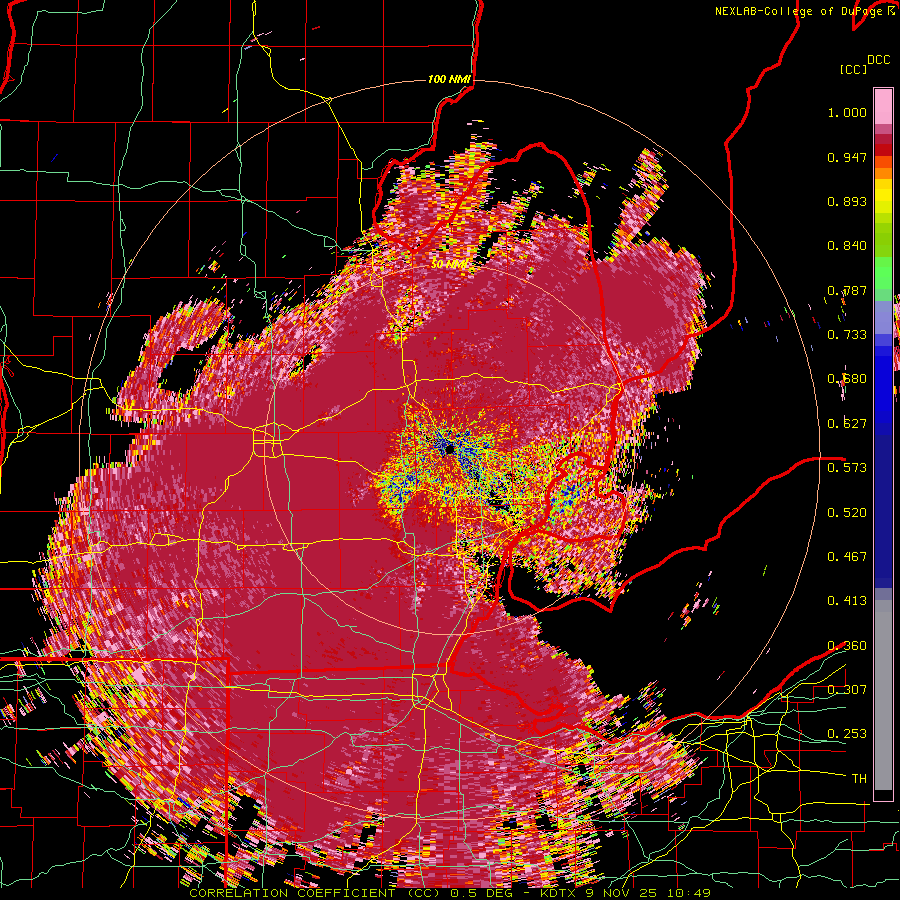Pick the gray segment of the color bar
This screenshot has height=900, width=900.
pyautogui.click(x=883, y=695)
